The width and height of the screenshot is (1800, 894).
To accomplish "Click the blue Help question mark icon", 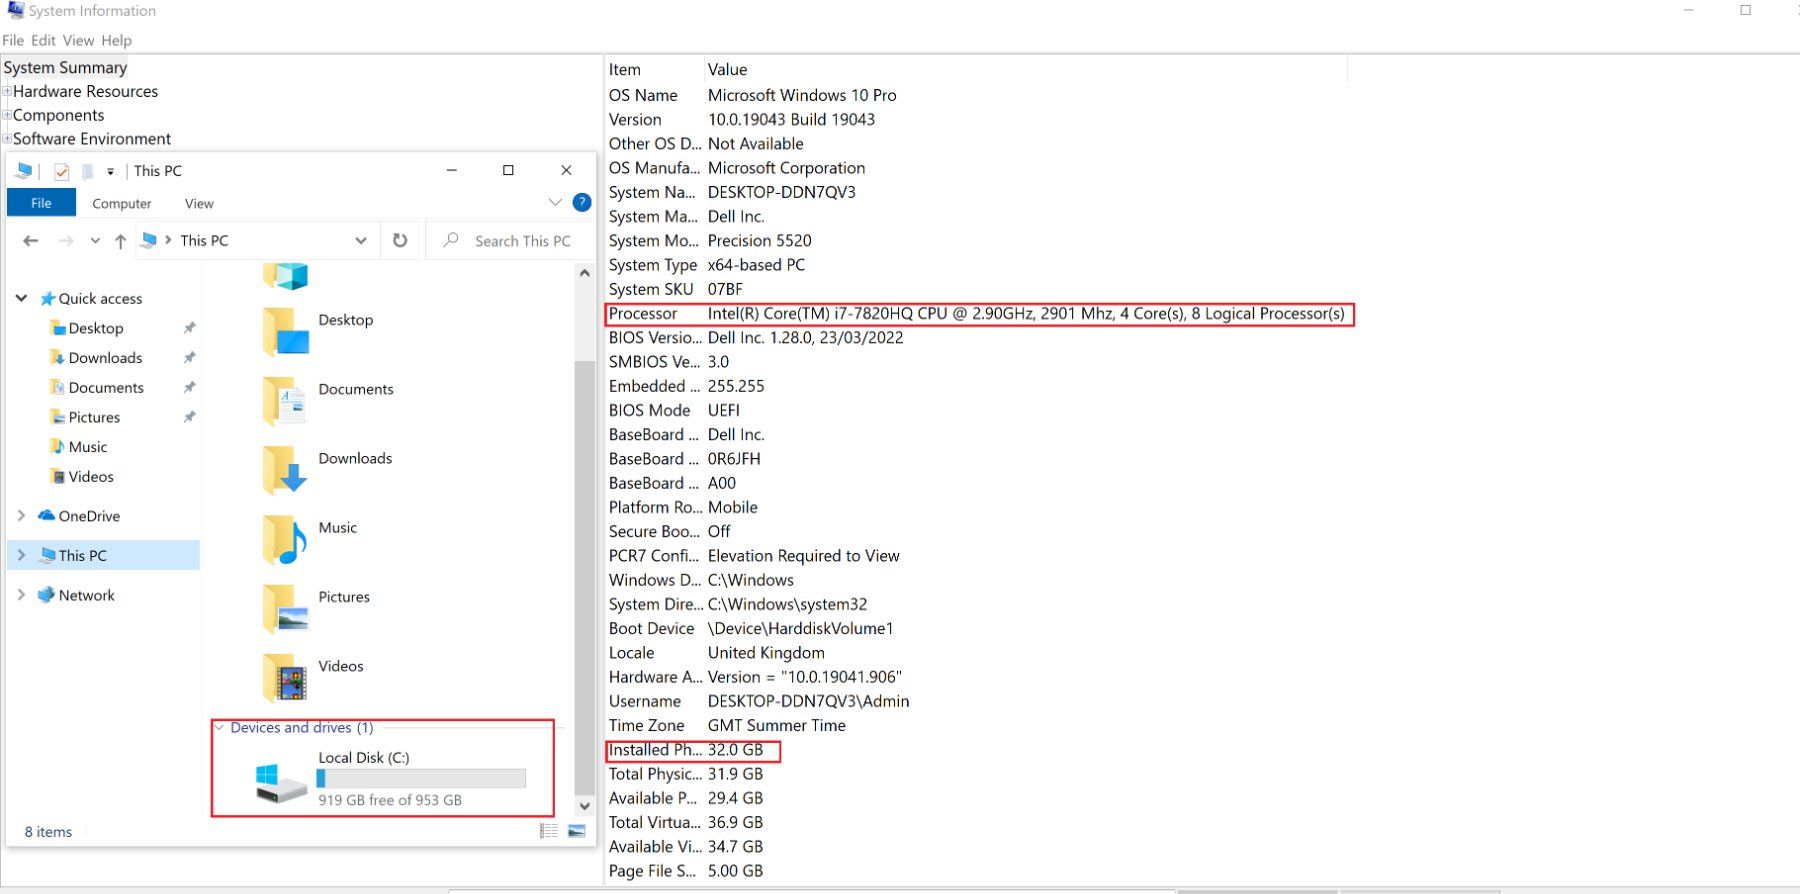I will pos(582,202).
